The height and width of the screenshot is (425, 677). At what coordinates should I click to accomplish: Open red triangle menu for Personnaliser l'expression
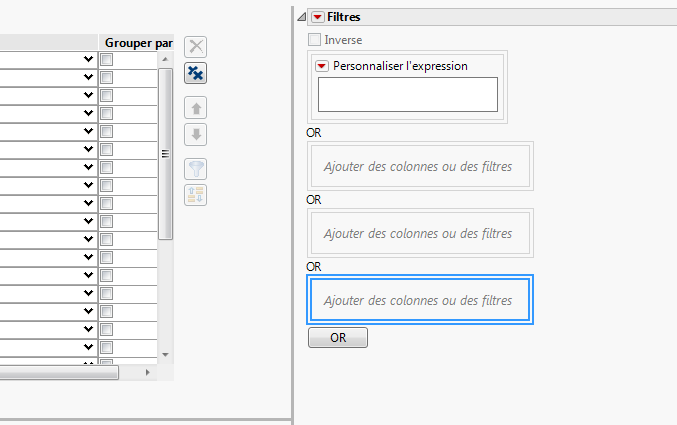click(322, 66)
